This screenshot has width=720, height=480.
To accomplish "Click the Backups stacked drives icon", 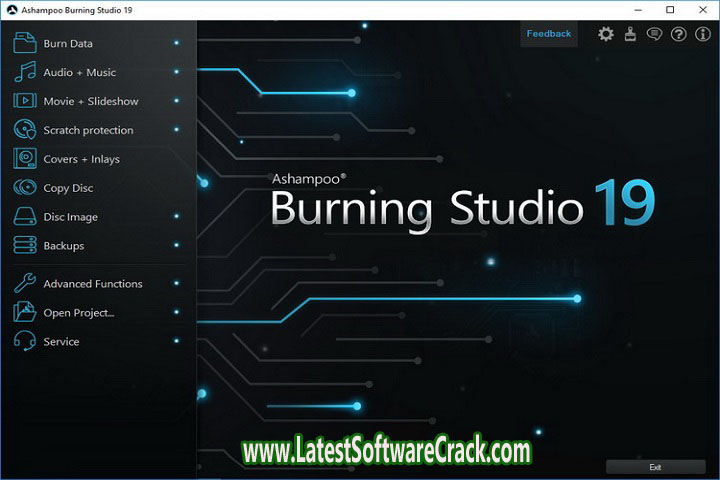I will click(25, 245).
